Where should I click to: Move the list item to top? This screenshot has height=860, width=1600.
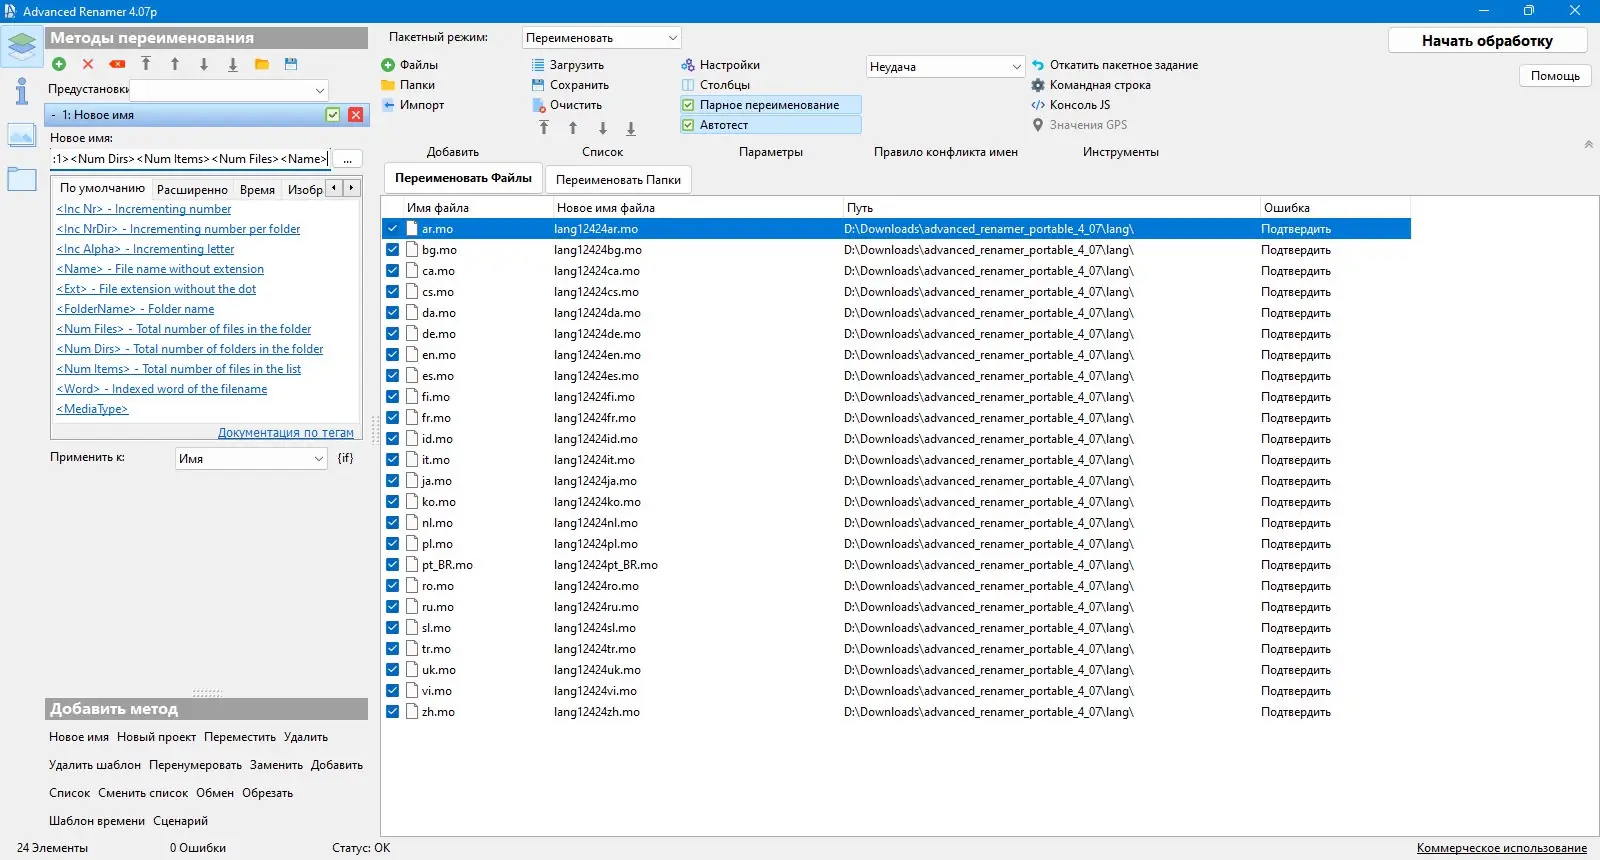pos(544,128)
